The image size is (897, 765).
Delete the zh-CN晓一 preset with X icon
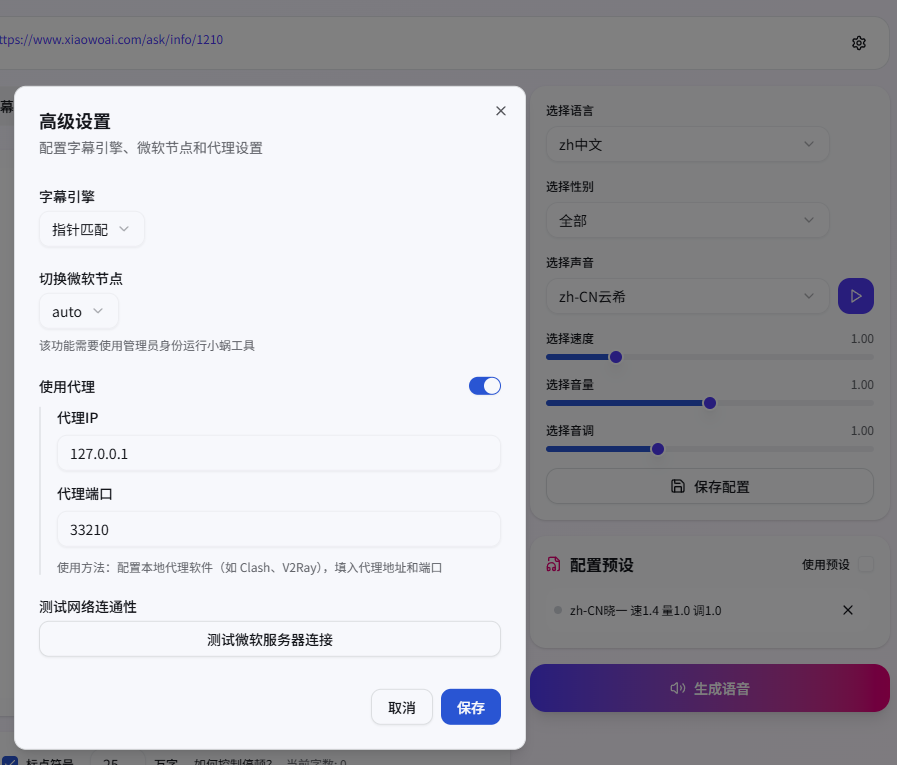pyautogui.click(x=848, y=610)
